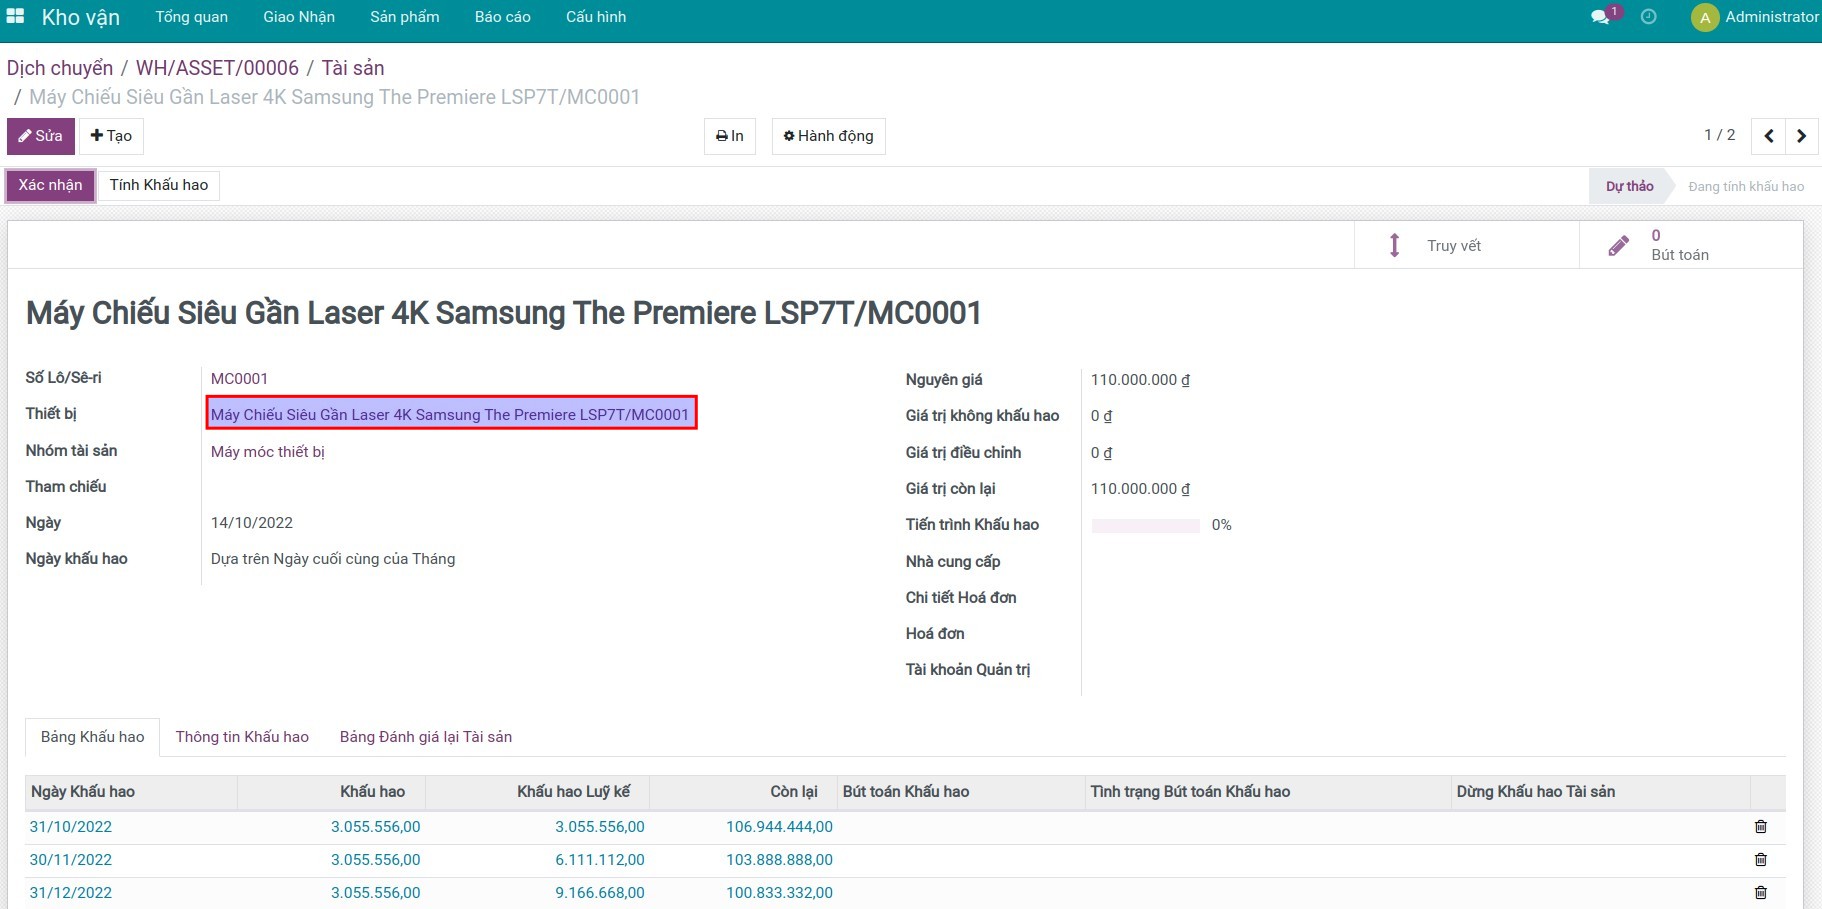The image size is (1822, 909).
Task: Open the Hành động dropdown
Action: 828,136
